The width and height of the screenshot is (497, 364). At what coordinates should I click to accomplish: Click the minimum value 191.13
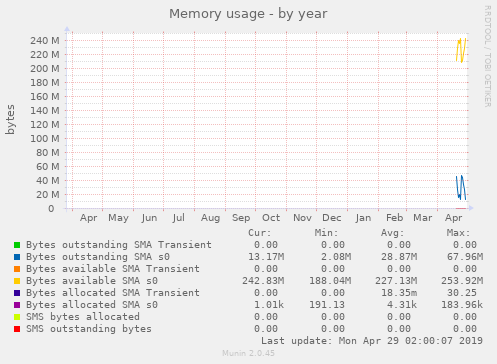tap(327, 305)
